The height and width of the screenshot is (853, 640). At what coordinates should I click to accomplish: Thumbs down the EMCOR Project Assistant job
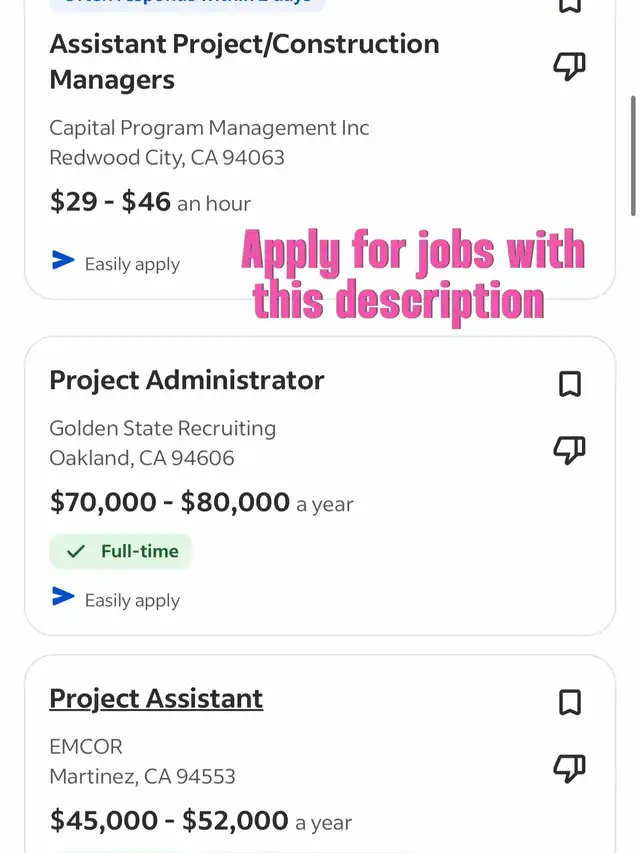569,769
